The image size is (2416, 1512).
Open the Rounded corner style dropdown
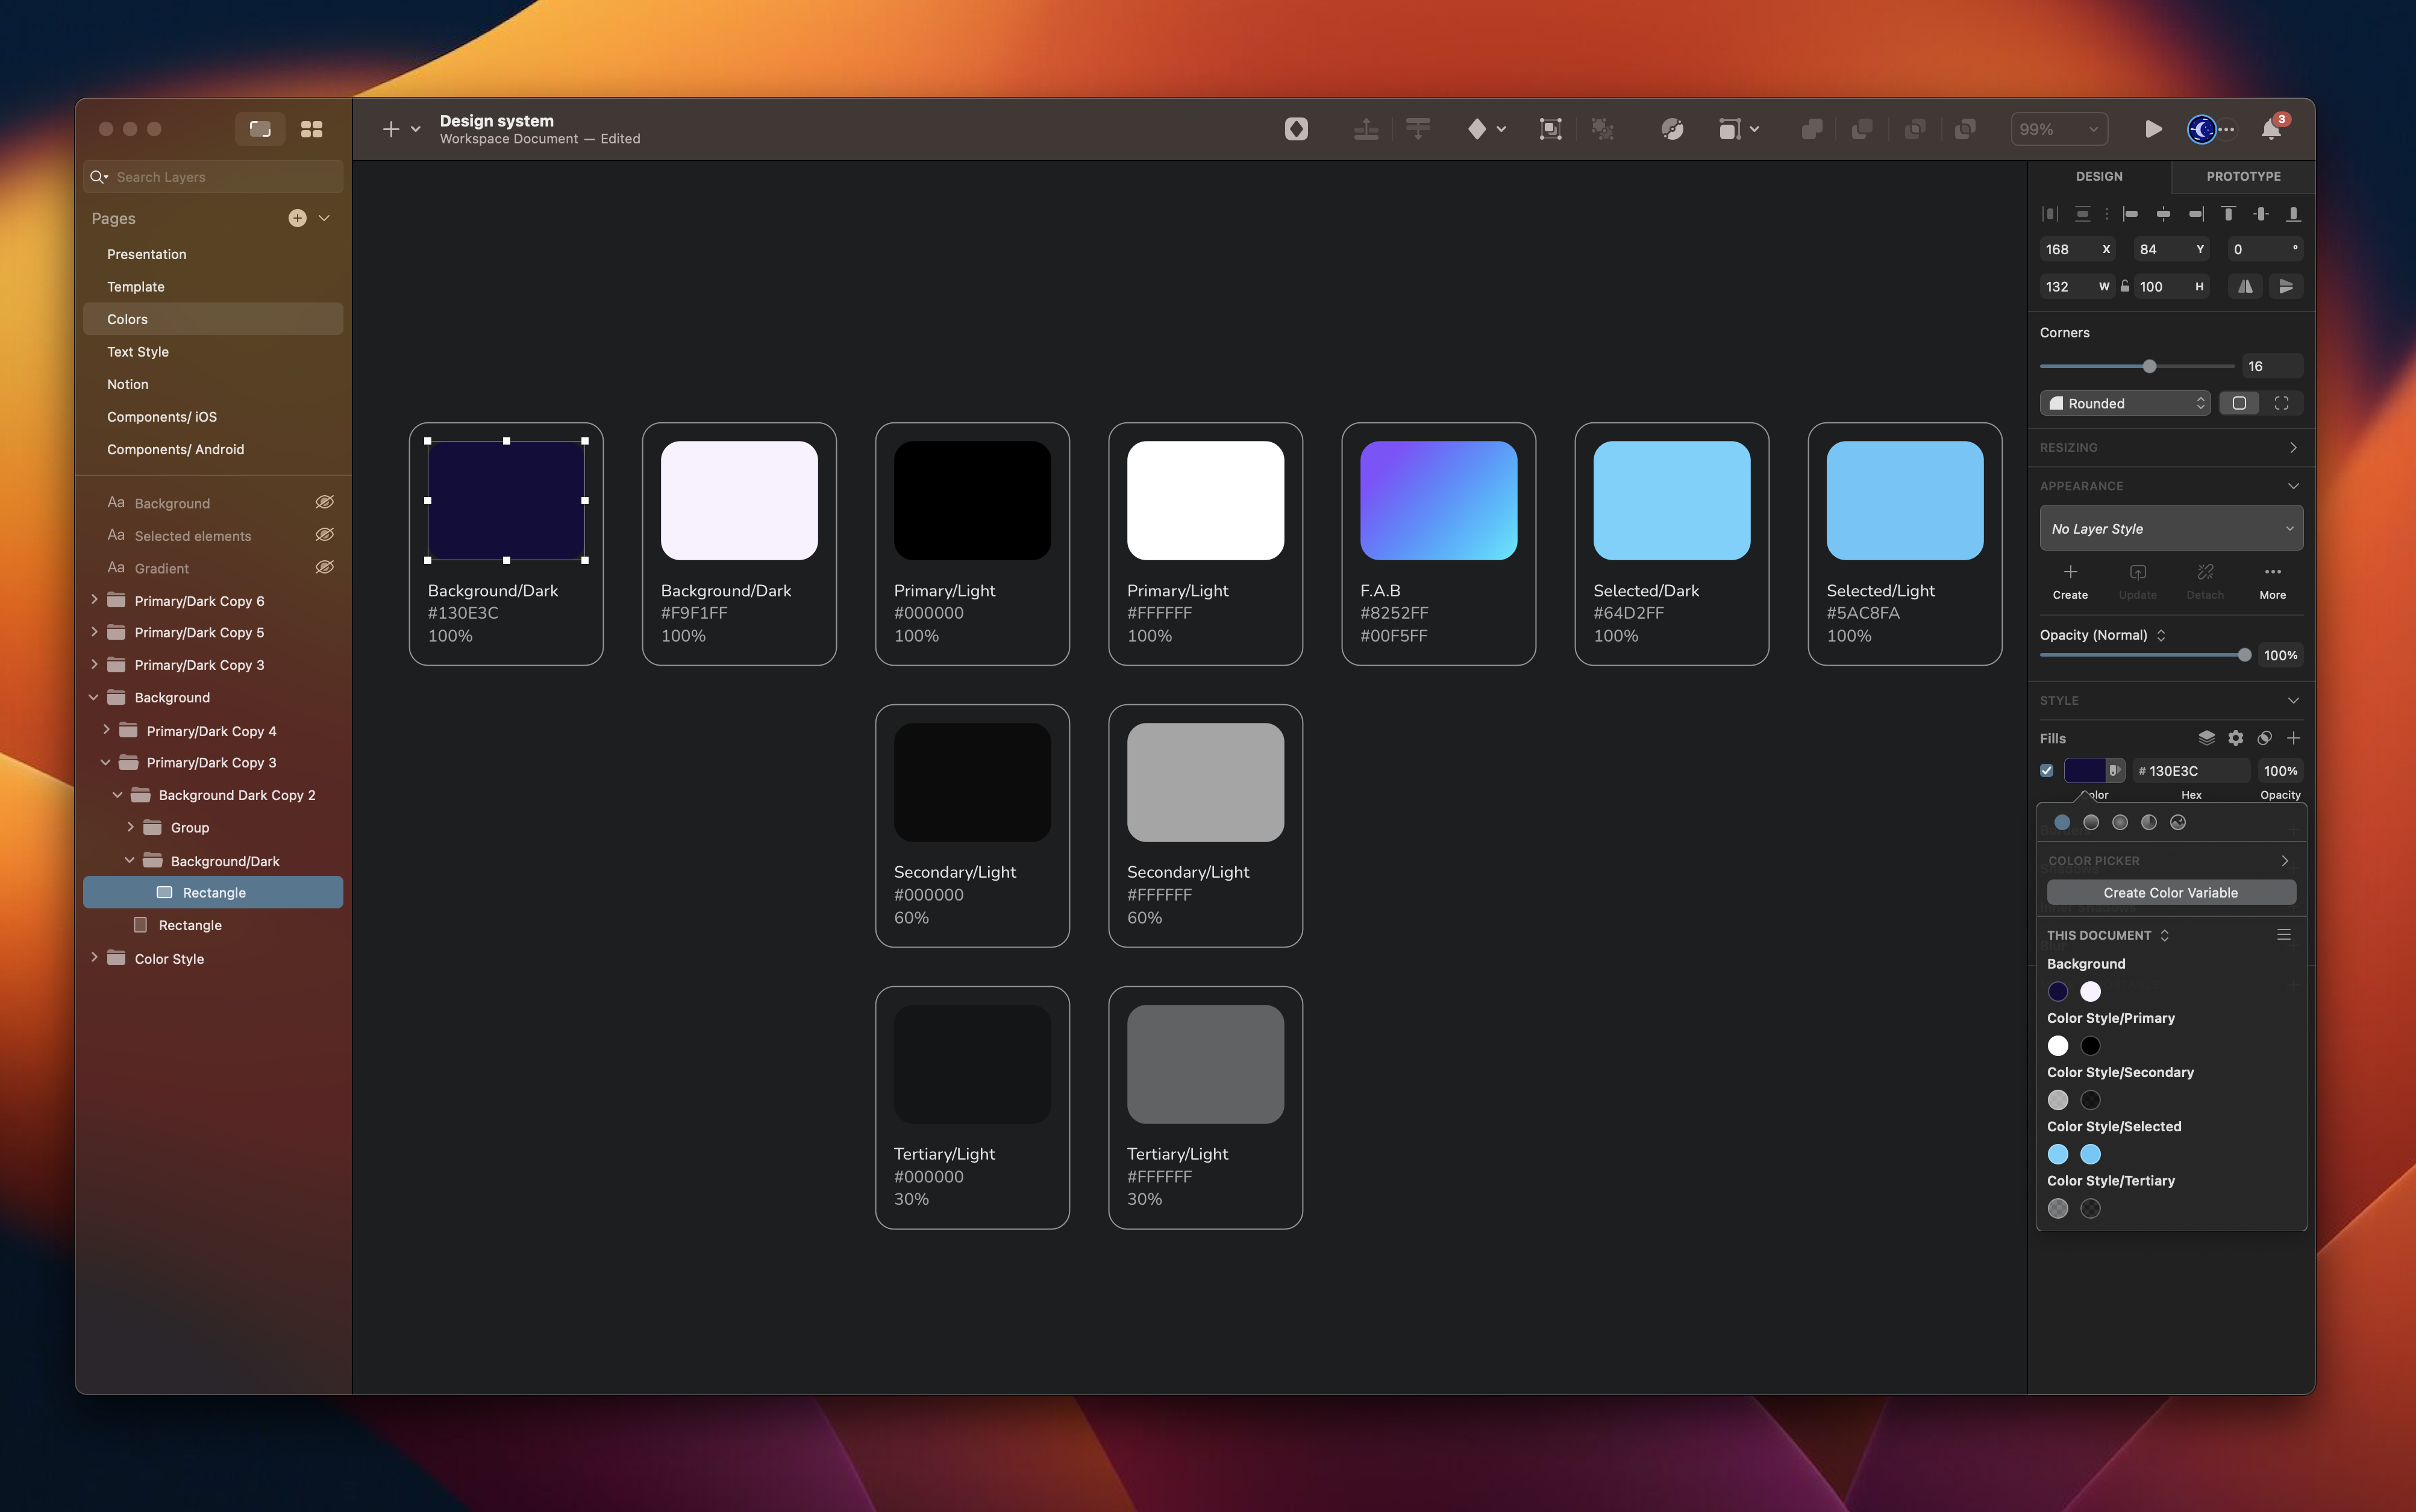pos(2124,402)
